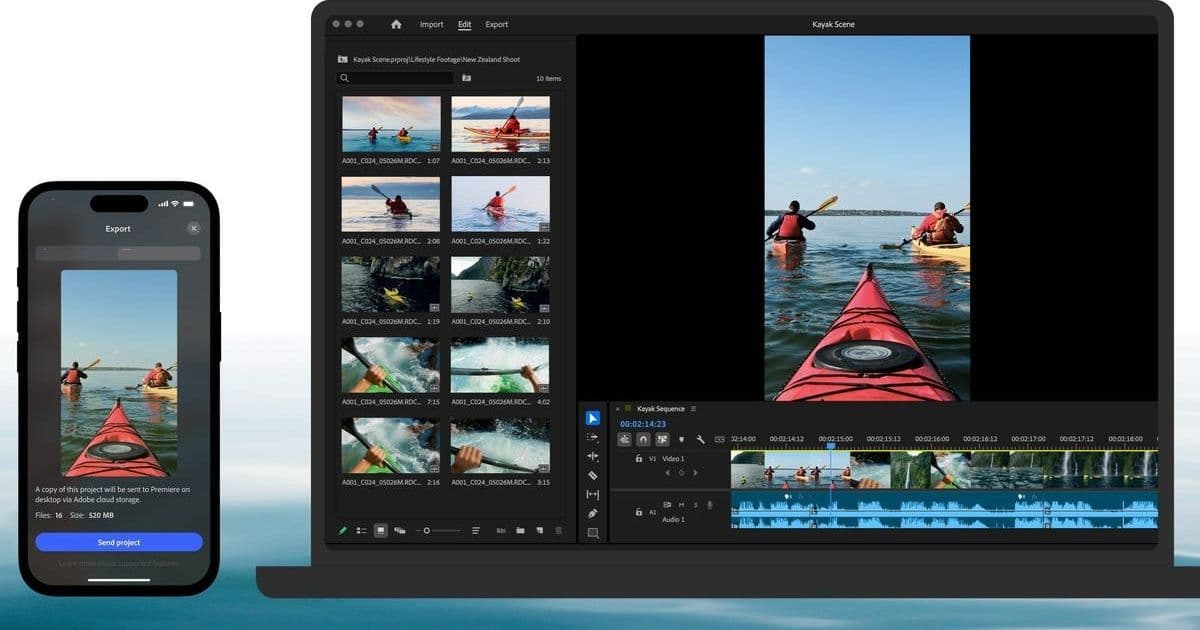Viewport: 1200px width, 630px height.
Task: Open the timeline settings wrench icon
Action: [x=701, y=440]
